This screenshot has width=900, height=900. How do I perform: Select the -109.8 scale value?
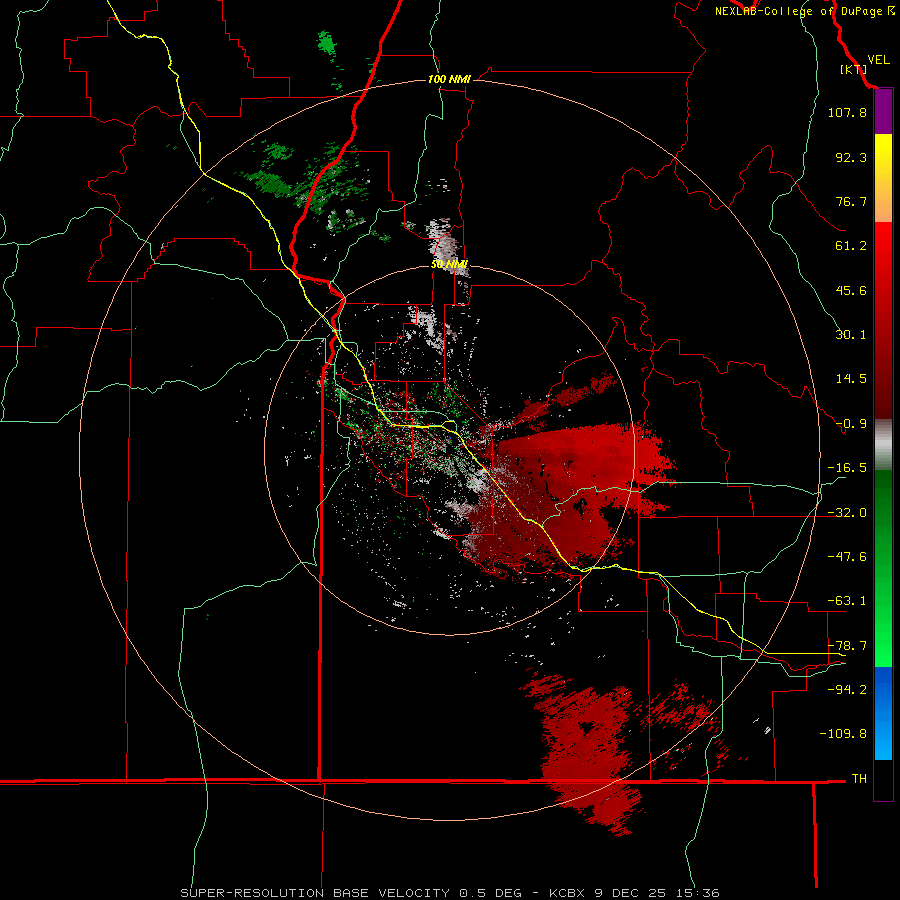tap(843, 734)
